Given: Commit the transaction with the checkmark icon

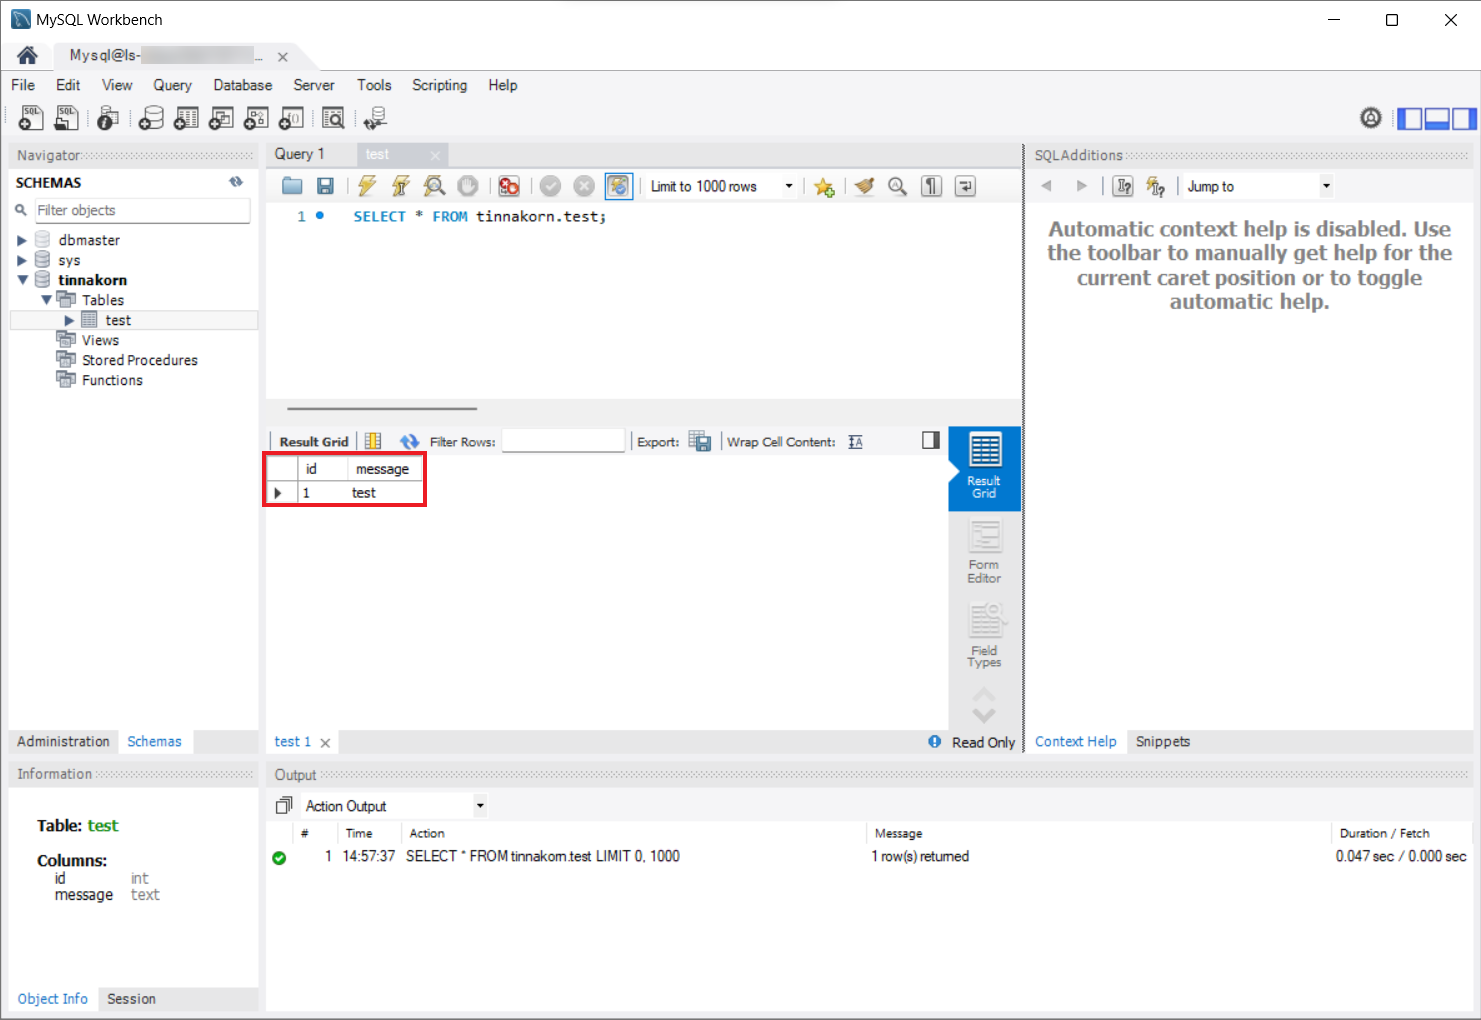Looking at the screenshot, I should click(x=550, y=186).
